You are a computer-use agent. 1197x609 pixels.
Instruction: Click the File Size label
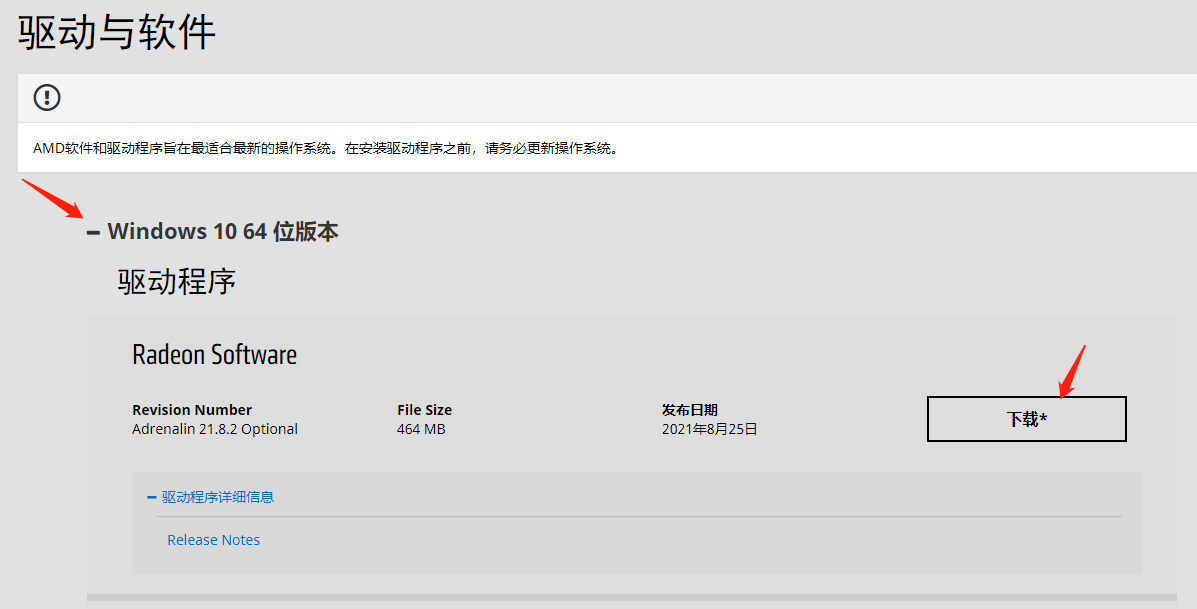[424, 410]
